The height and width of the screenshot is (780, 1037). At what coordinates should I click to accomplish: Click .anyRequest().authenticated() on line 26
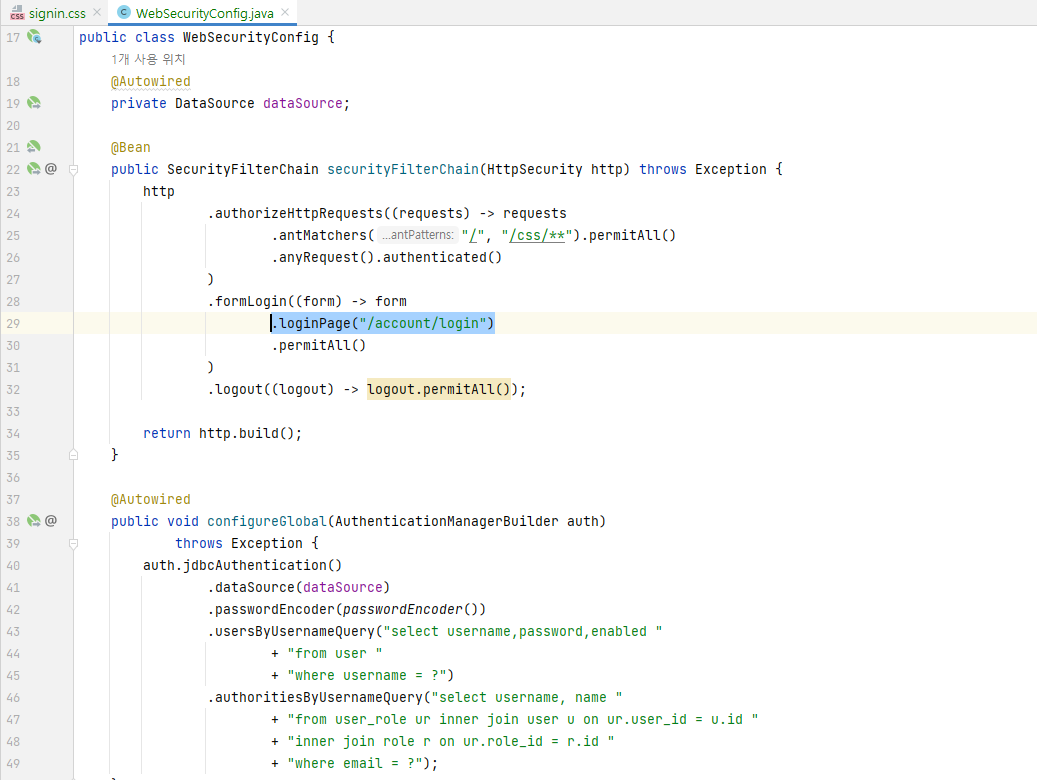[x=387, y=257]
